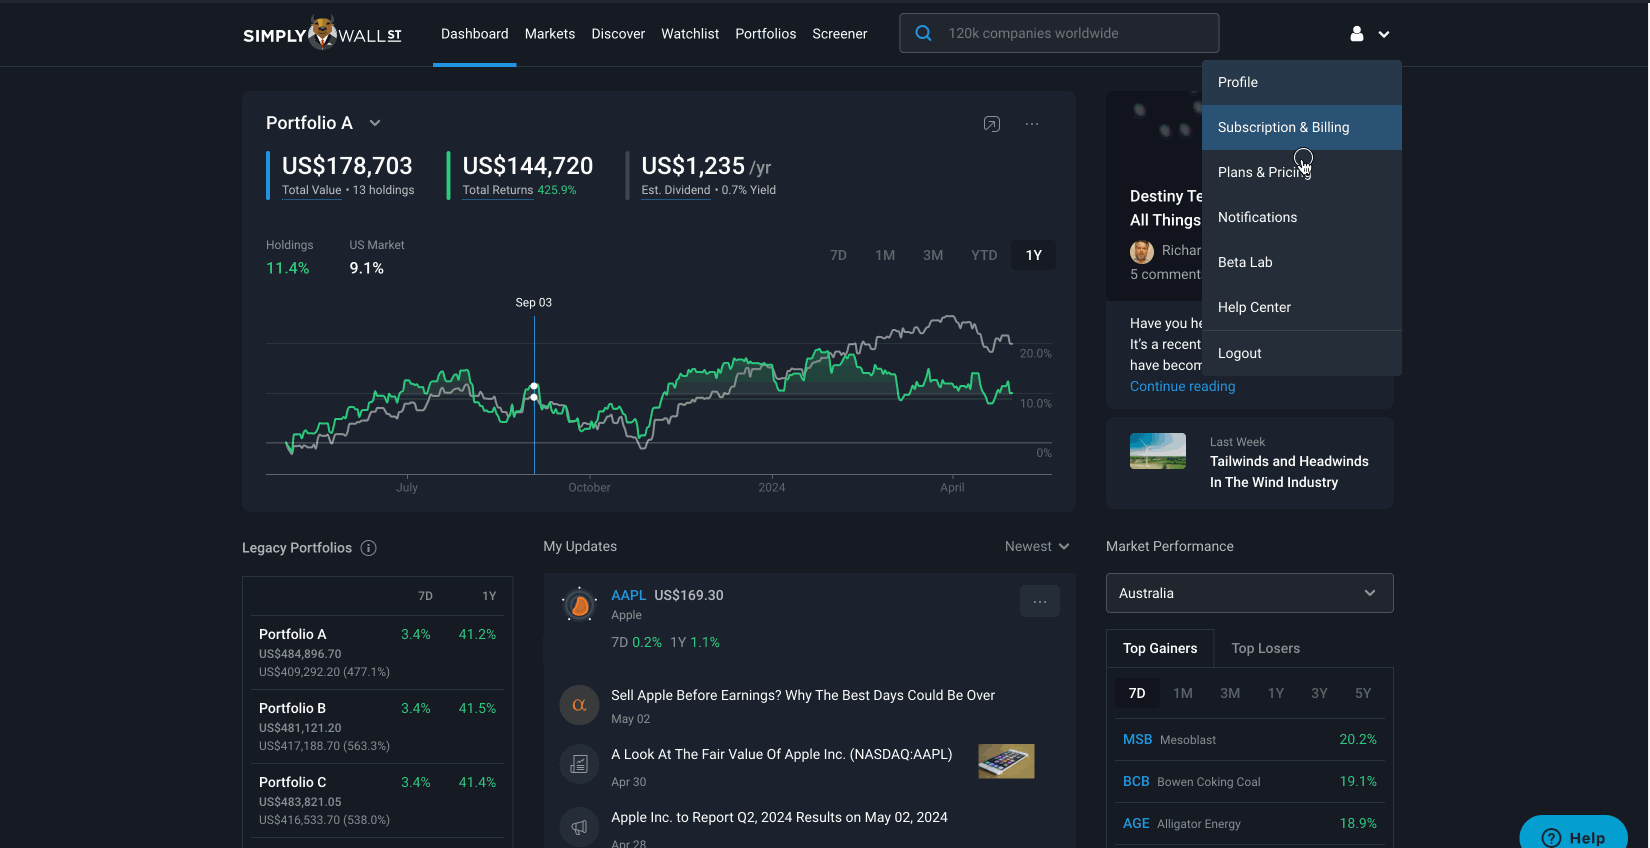The height and width of the screenshot is (848, 1650).
Task: Set chart range to 3M
Action: coord(933,255)
